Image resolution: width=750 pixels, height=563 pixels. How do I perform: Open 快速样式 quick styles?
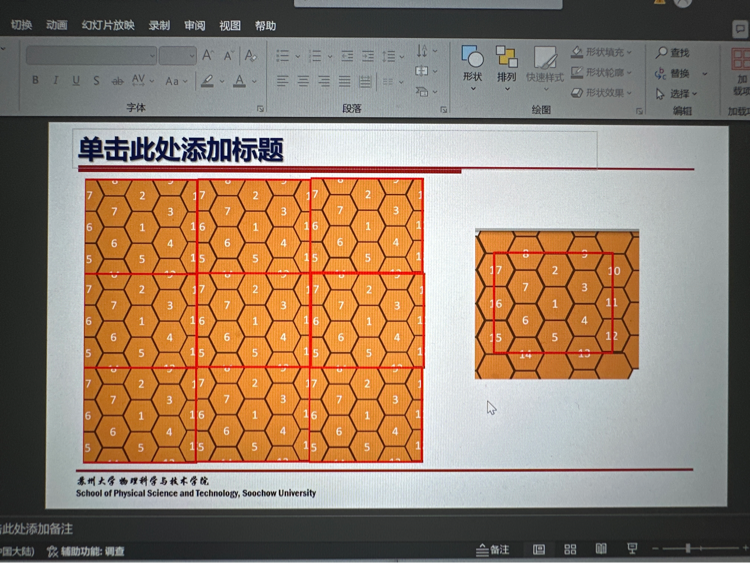[545, 62]
